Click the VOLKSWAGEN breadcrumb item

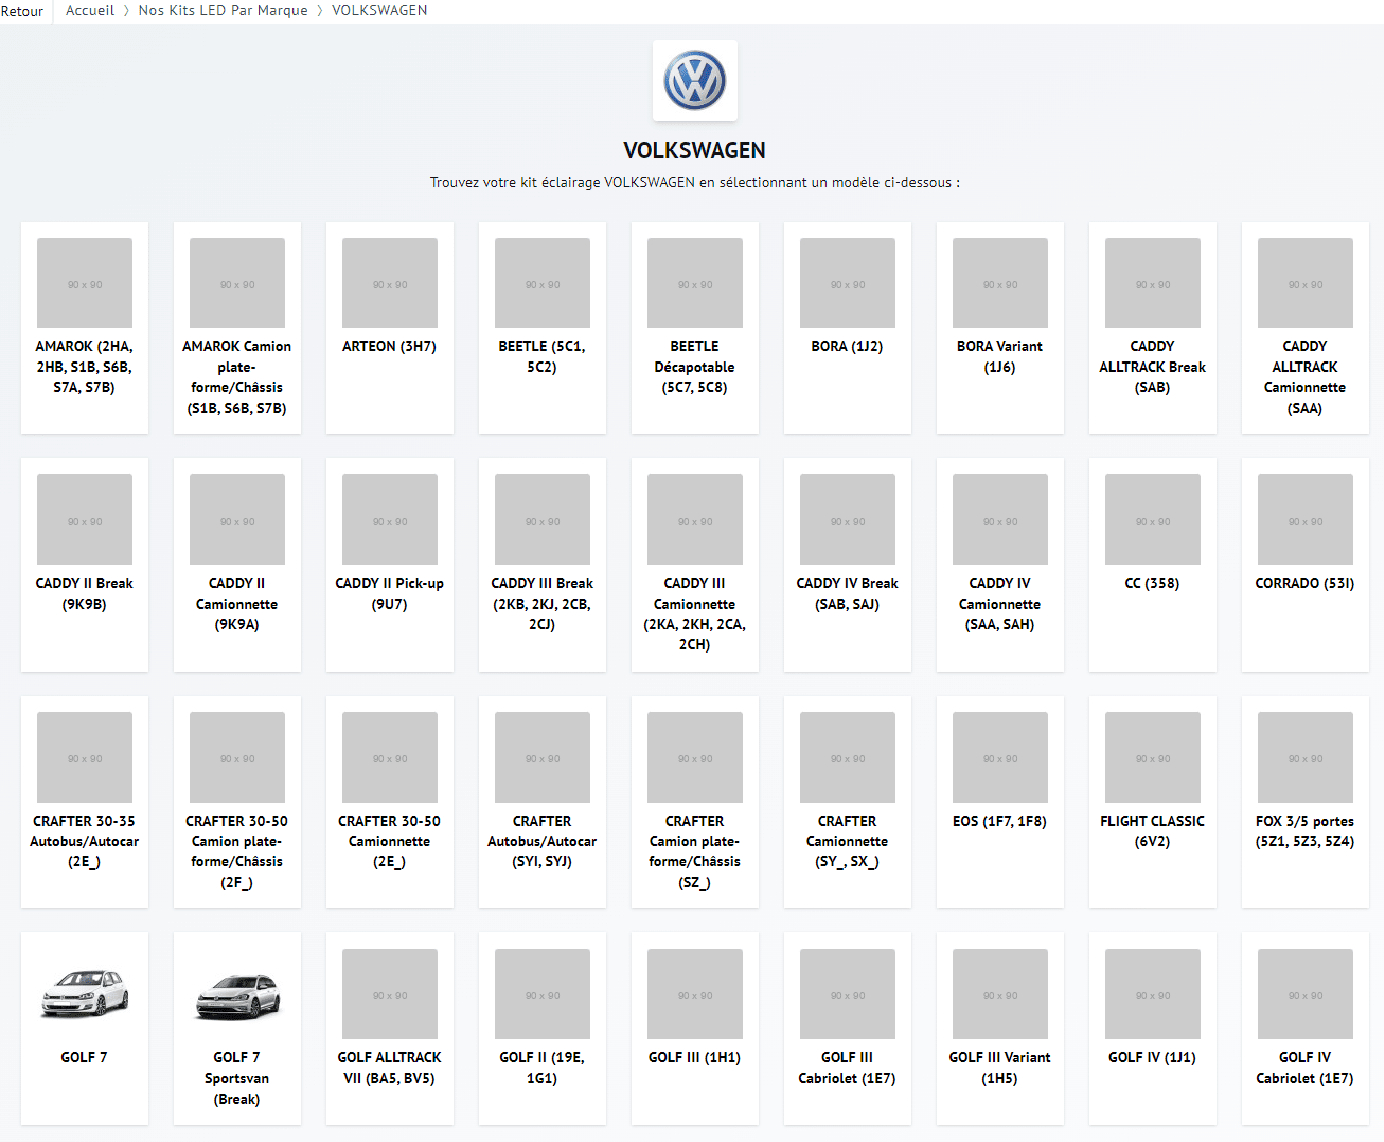(379, 10)
